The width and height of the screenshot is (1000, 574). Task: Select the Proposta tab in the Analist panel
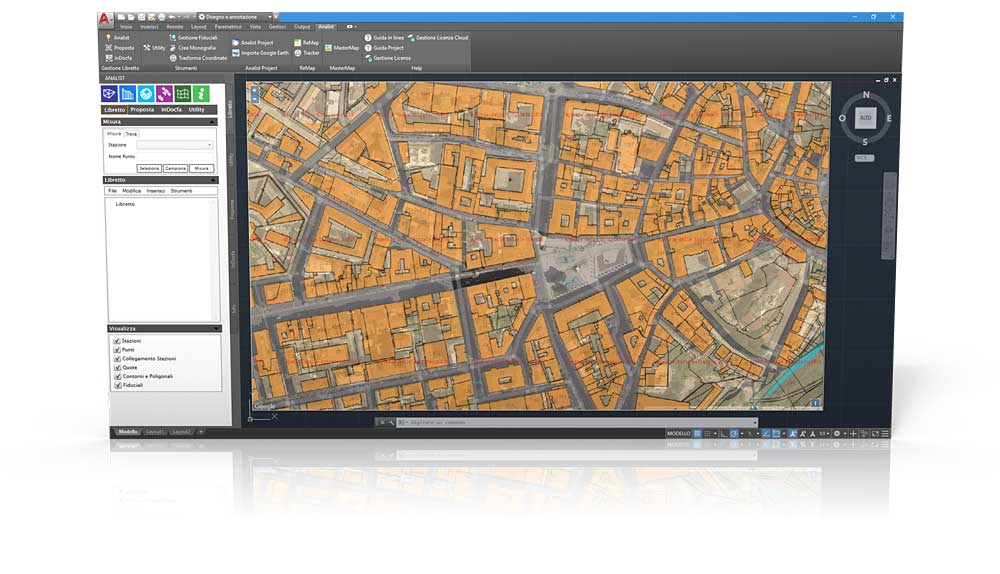pyautogui.click(x=142, y=110)
